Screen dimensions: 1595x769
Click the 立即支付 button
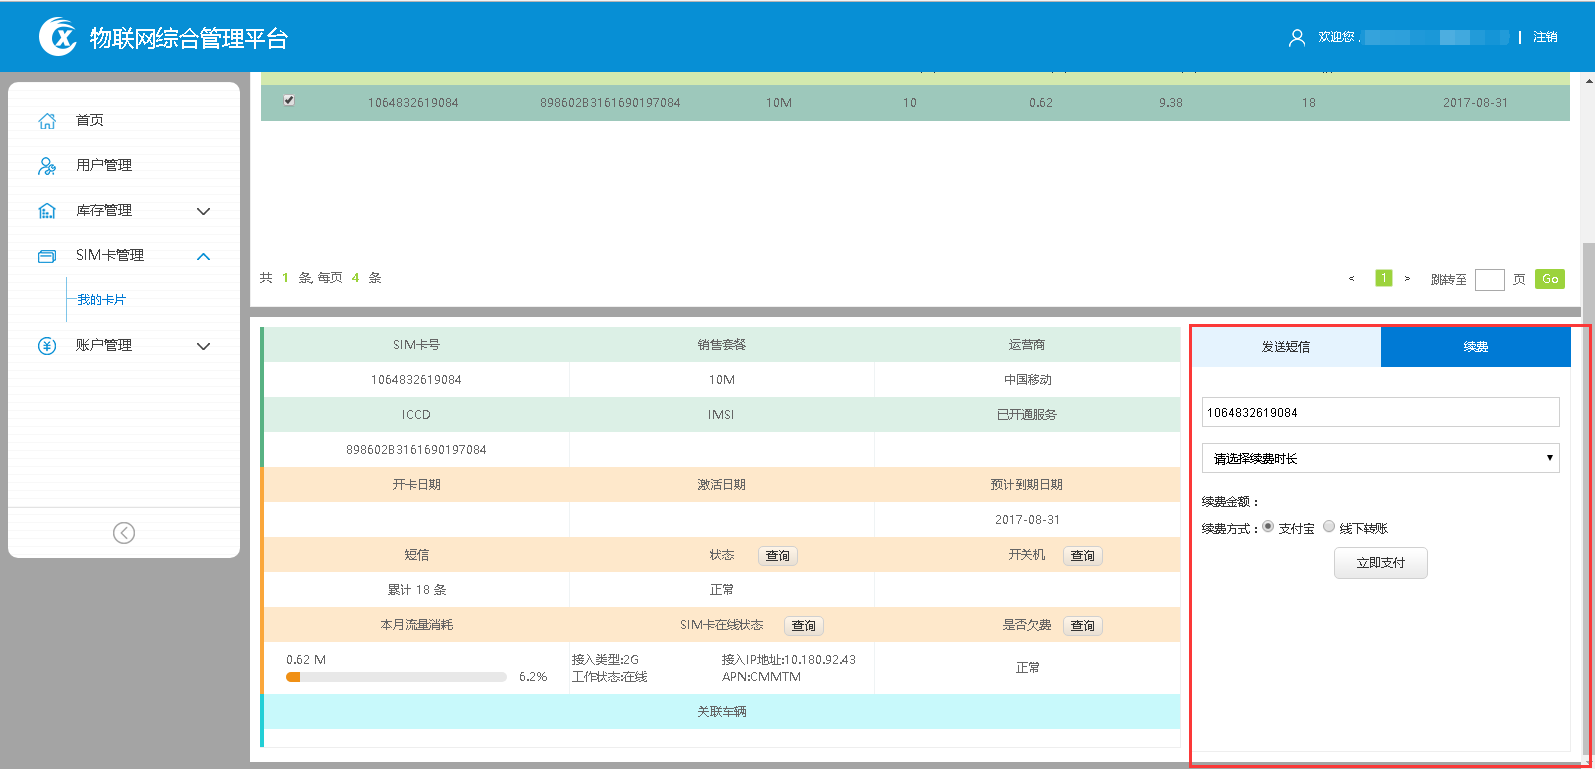point(1380,563)
